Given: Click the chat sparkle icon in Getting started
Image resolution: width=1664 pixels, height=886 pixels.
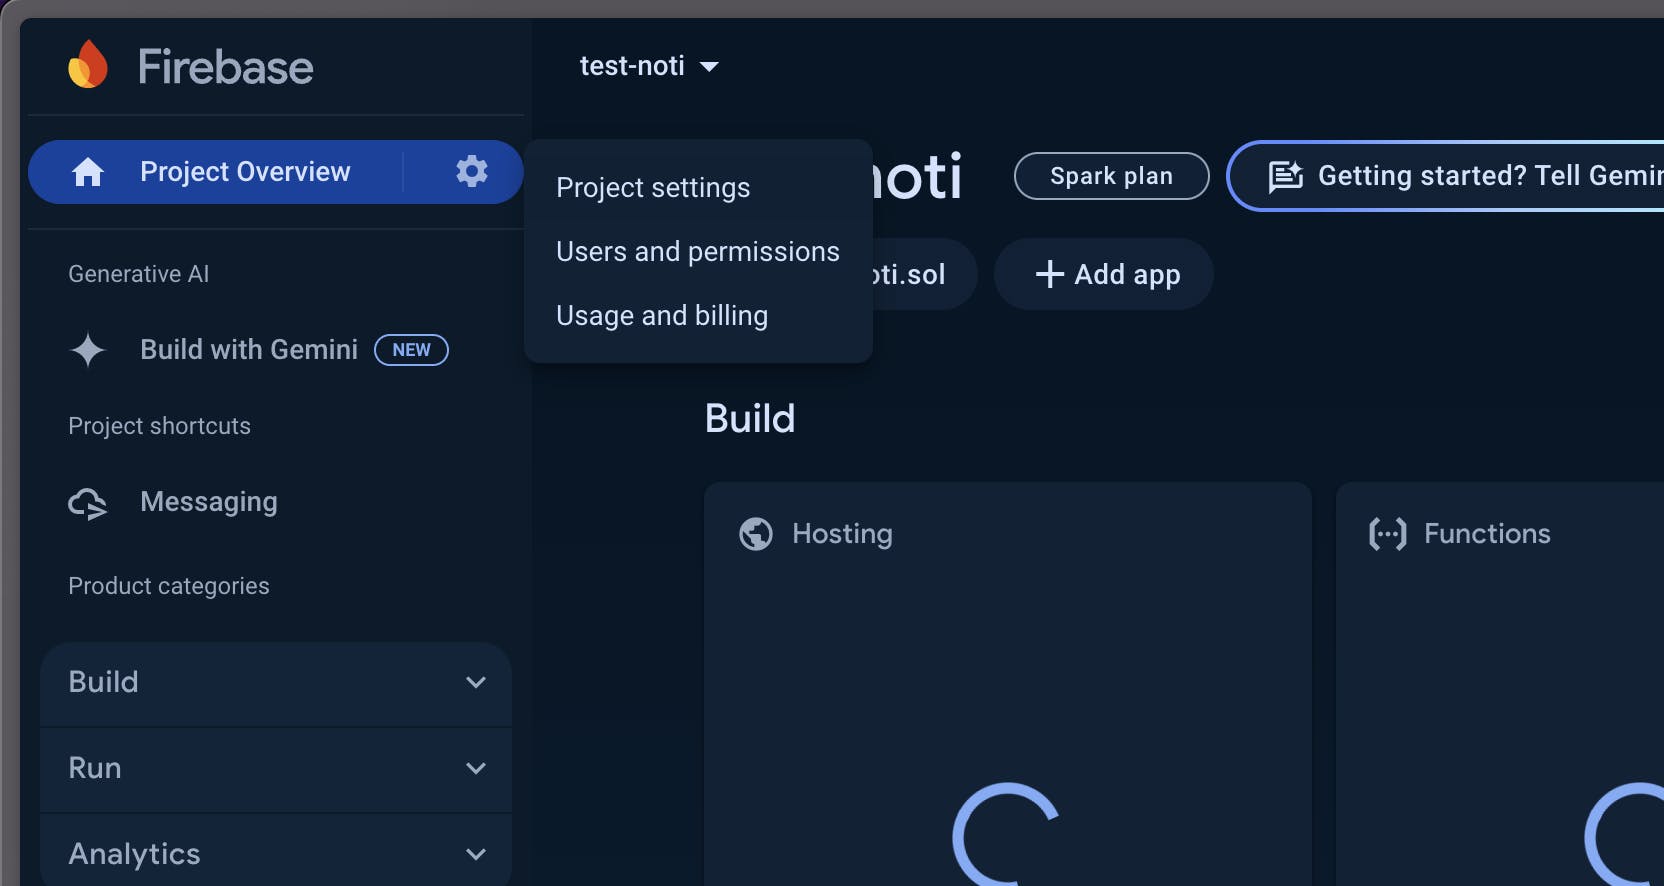Looking at the screenshot, I should pyautogui.click(x=1285, y=176).
